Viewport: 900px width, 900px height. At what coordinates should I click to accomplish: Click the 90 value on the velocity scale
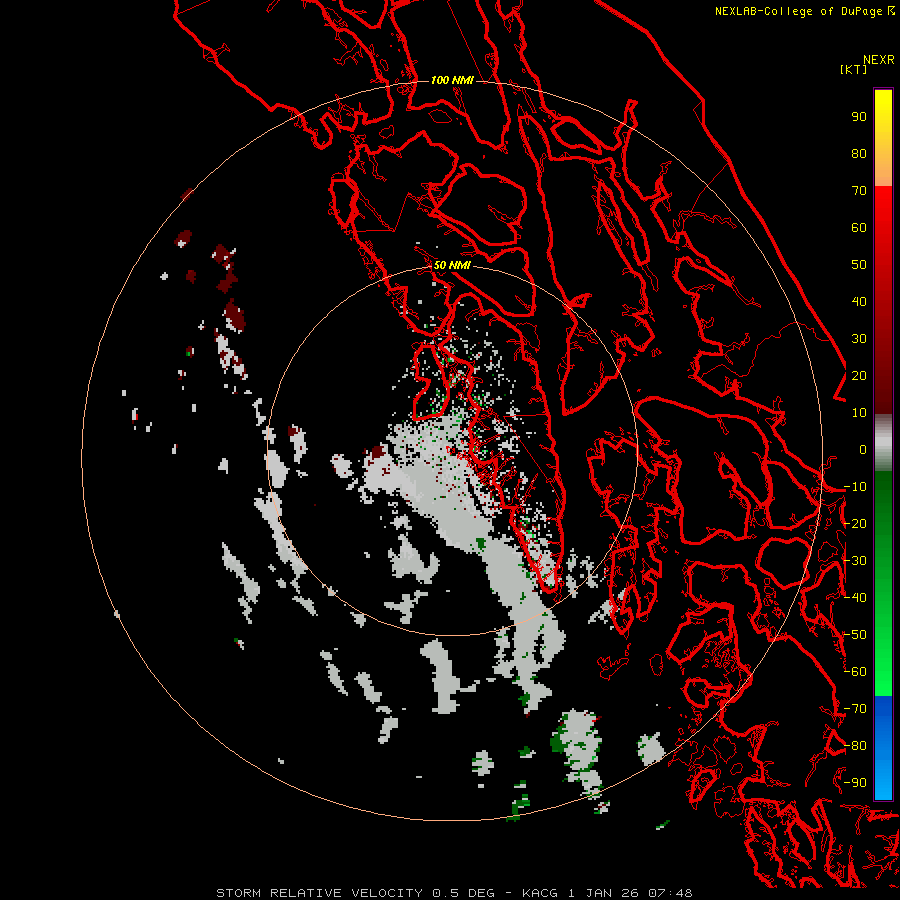859,117
